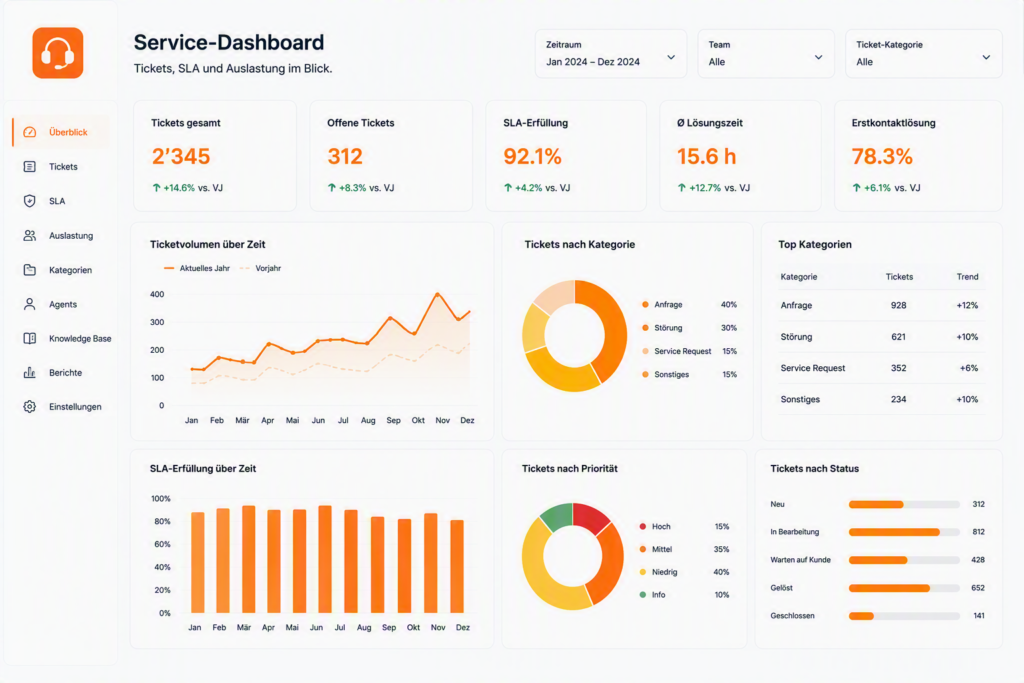Screen dimensions: 1024x683
Task: Click the Kategorien folder icon
Action: (29, 270)
